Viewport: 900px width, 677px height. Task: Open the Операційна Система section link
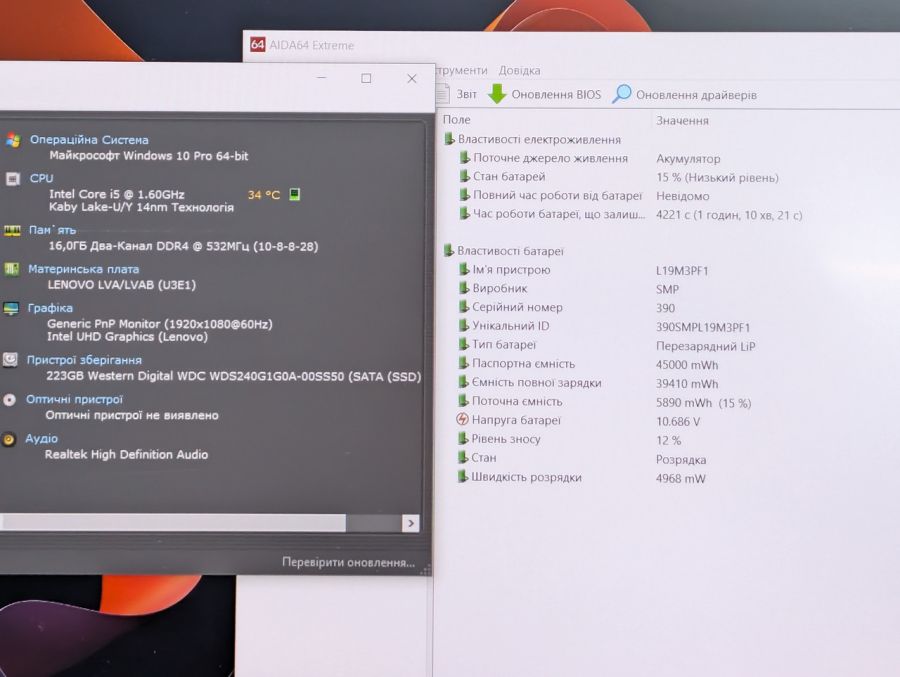coord(89,140)
